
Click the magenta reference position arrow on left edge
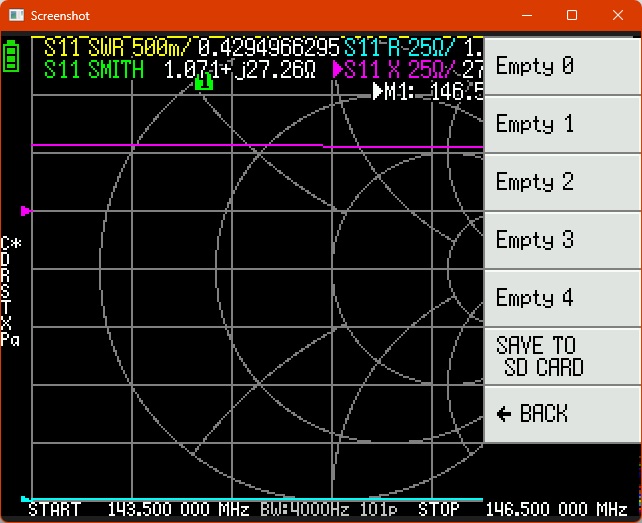(26, 211)
